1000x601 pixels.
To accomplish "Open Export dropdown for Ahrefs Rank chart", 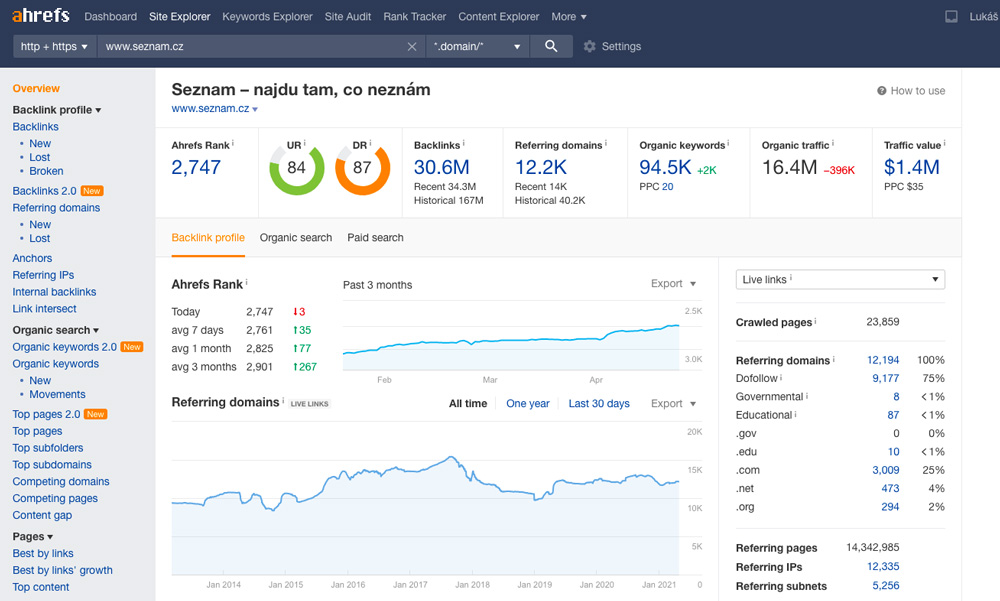I will 673,283.
